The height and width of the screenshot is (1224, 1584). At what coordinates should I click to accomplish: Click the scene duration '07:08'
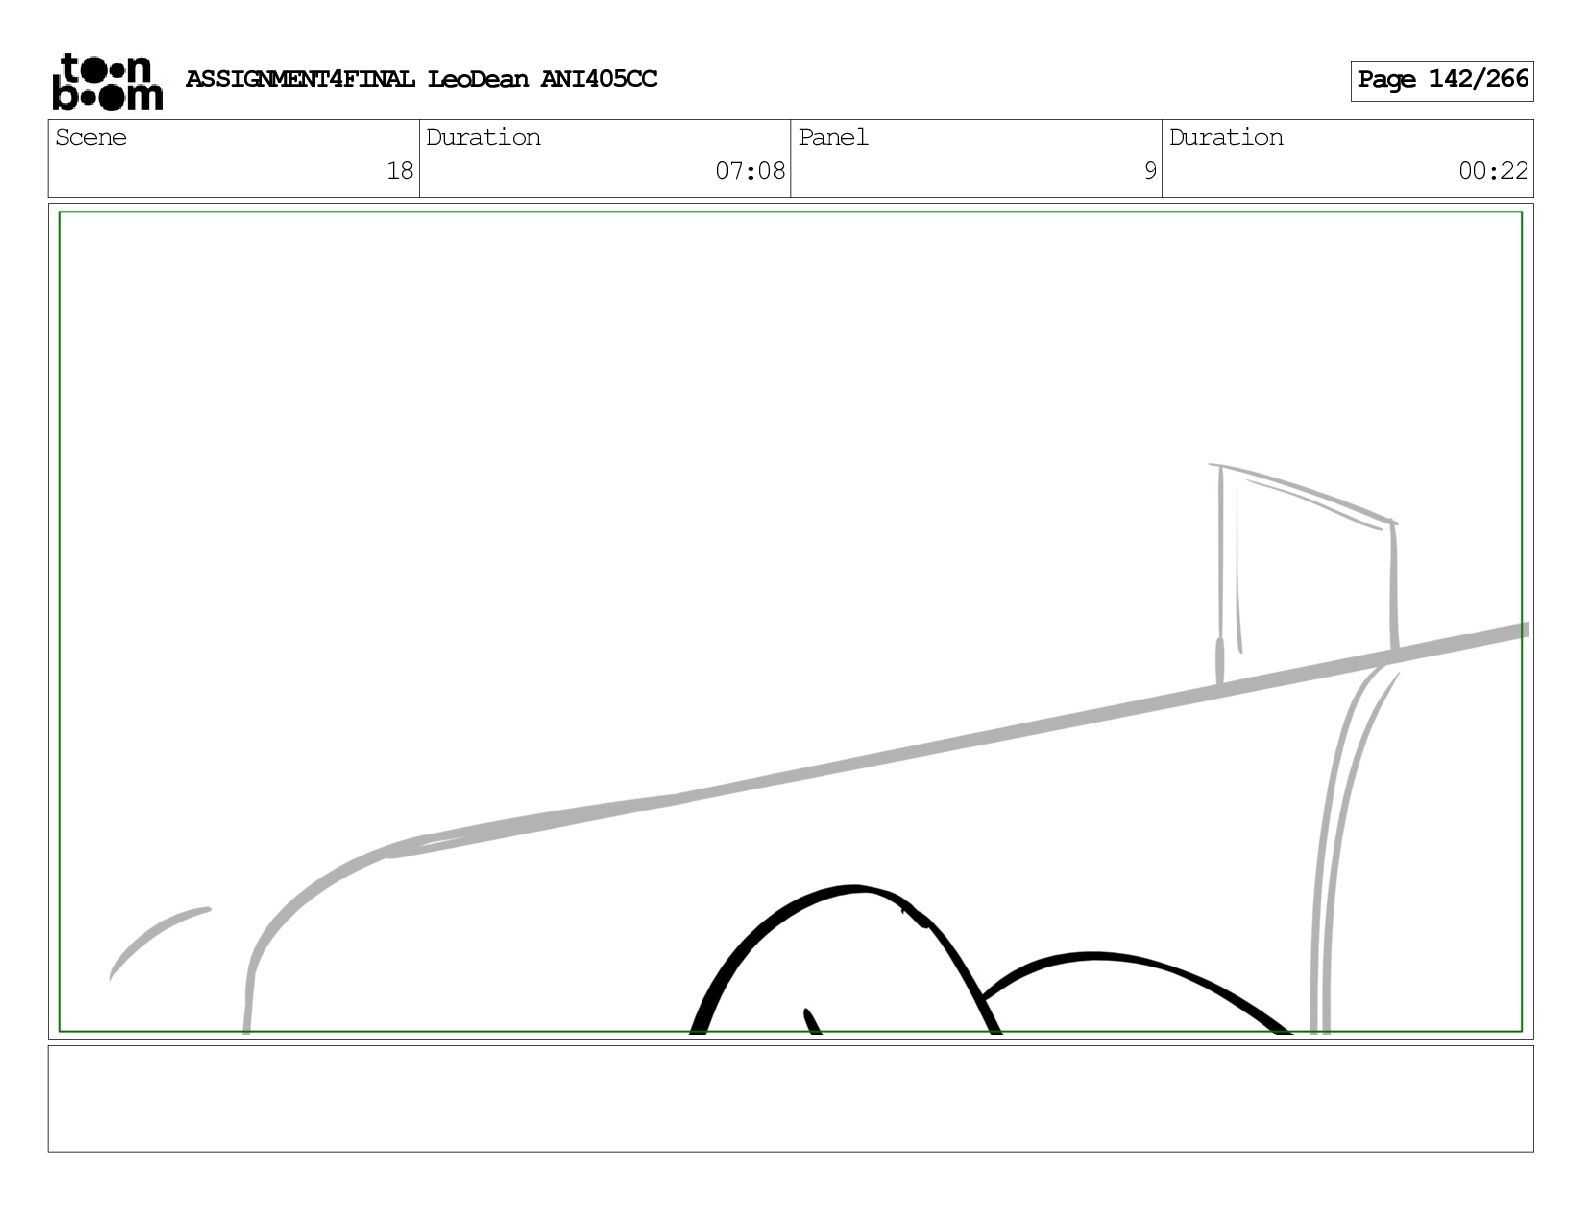[750, 171]
